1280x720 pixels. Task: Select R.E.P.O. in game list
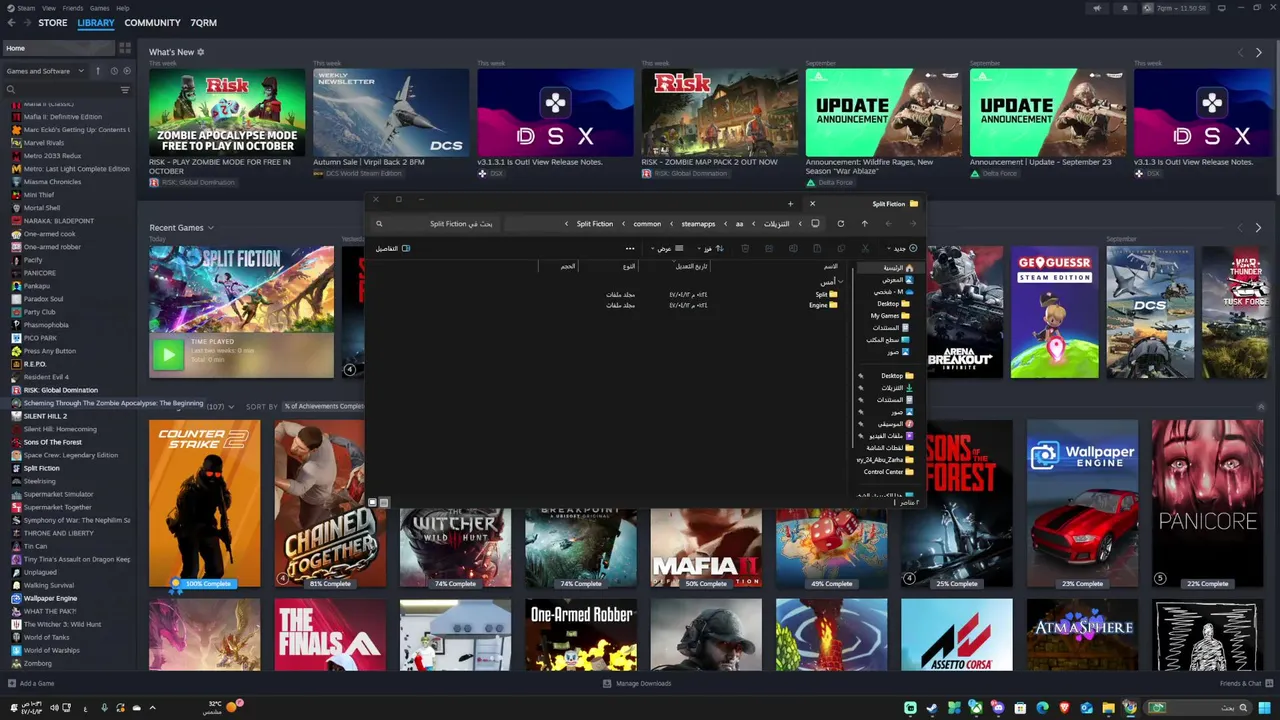pyautogui.click(x=35, y=364)
